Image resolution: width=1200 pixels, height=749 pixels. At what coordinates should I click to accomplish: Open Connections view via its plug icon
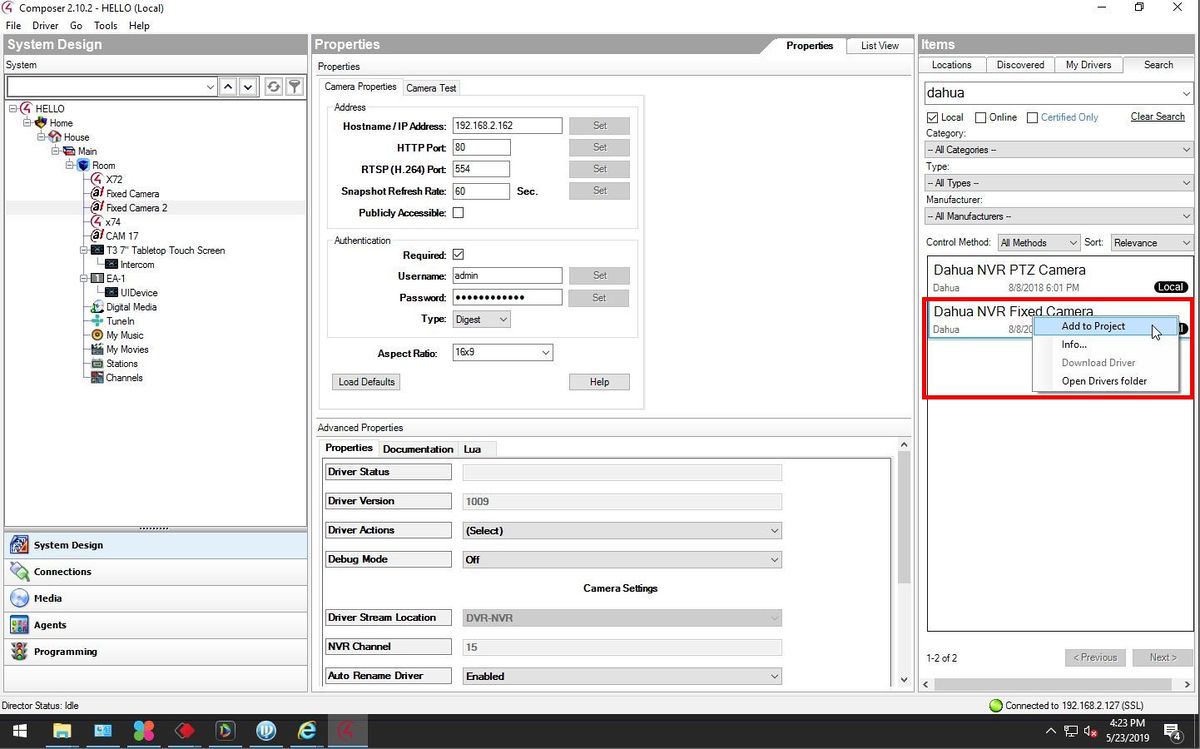coord(19,572)
